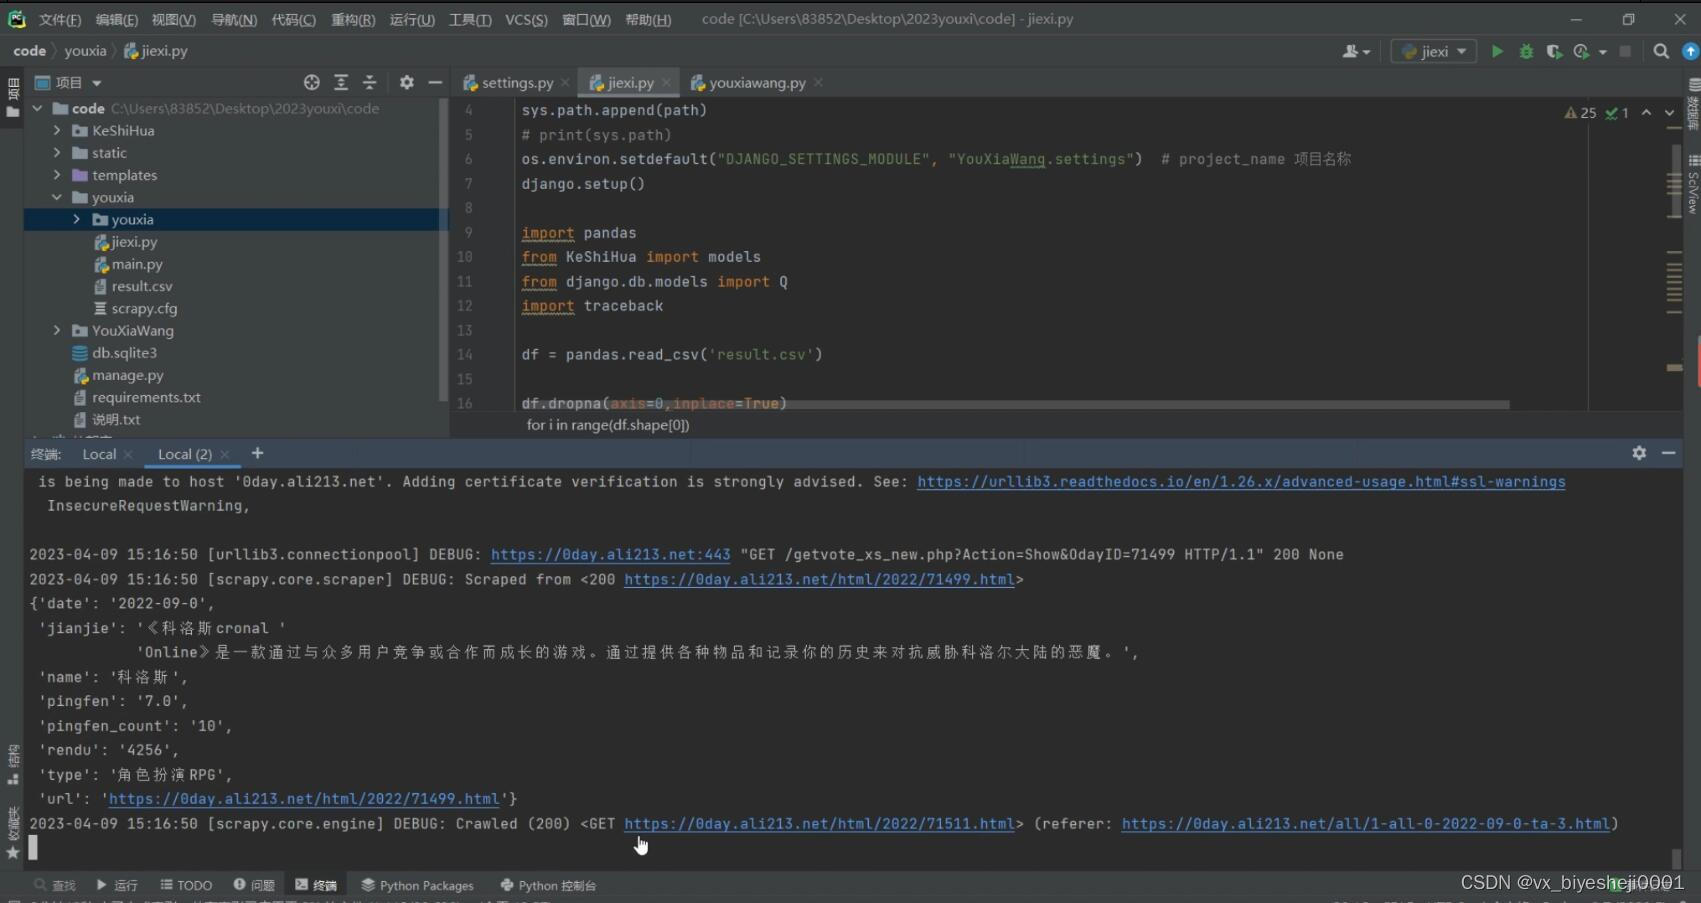Expand the KeShiHua folder
This screenshot has height=903, width=1701.
coord(57,131)
